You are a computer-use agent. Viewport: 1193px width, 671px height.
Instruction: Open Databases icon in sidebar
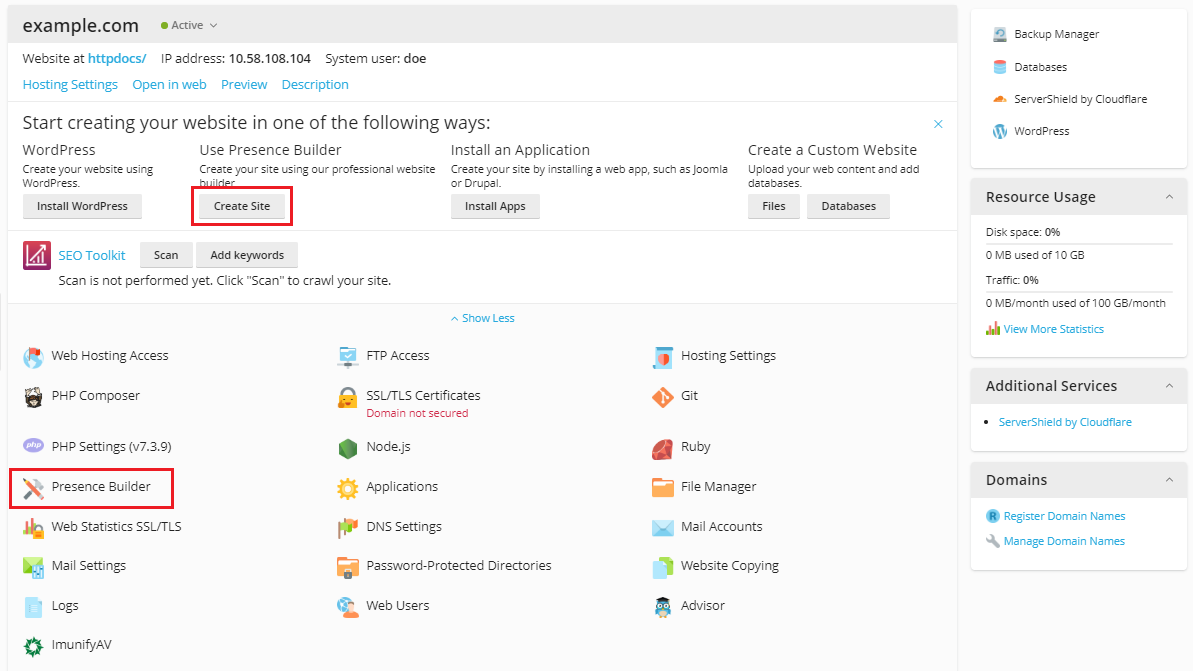[x=1000, y=67]
